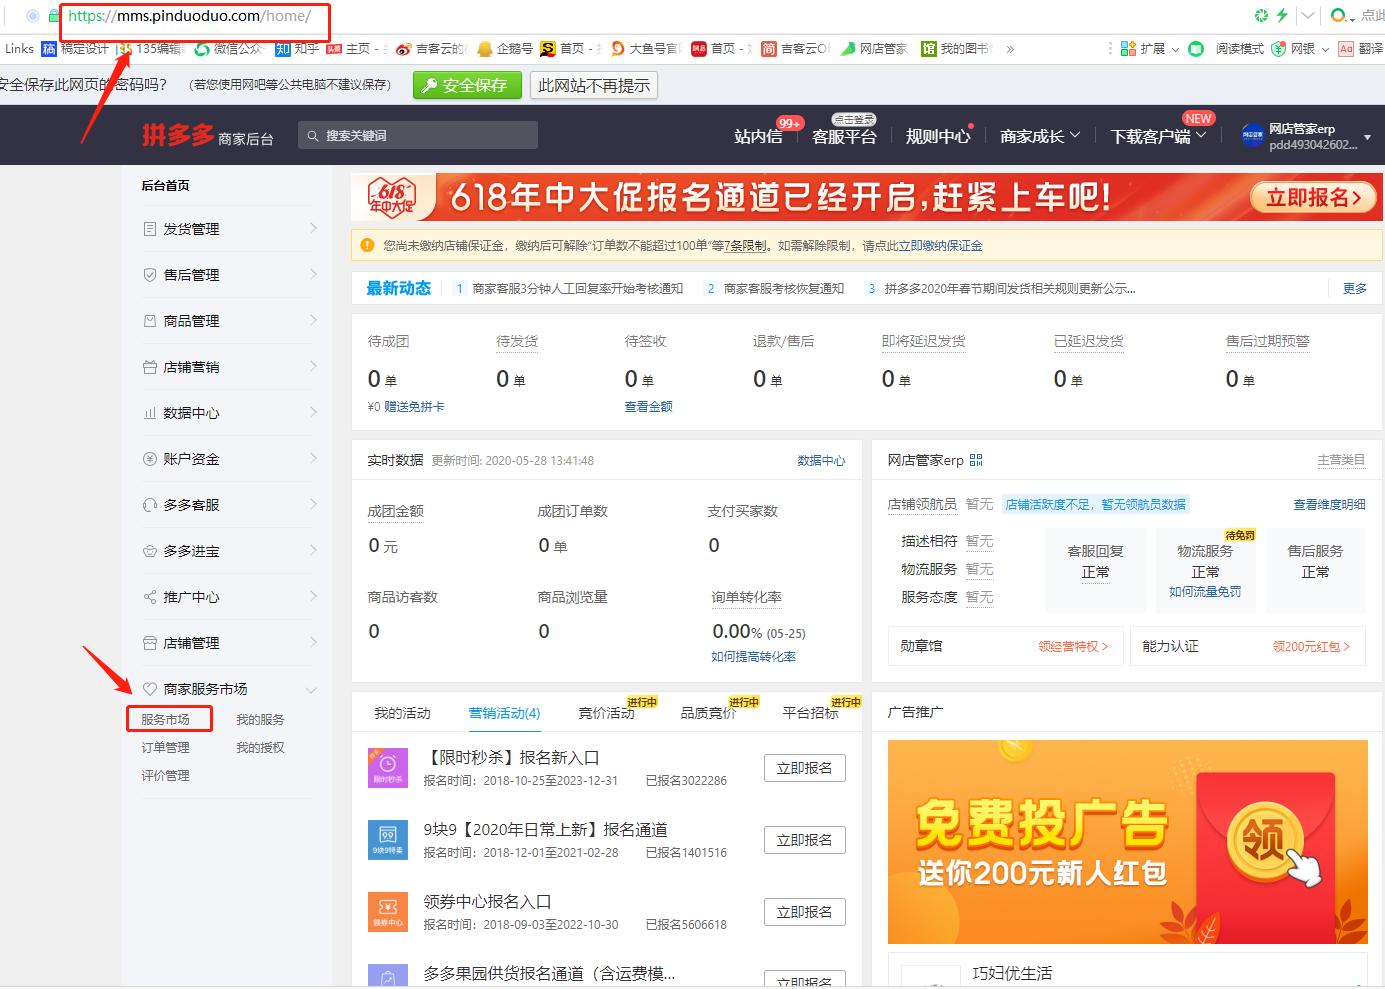Collapse the 商家服务市场 sidebar section
The height and width of the screenshot is (989, 1385).
coord(311,689)
